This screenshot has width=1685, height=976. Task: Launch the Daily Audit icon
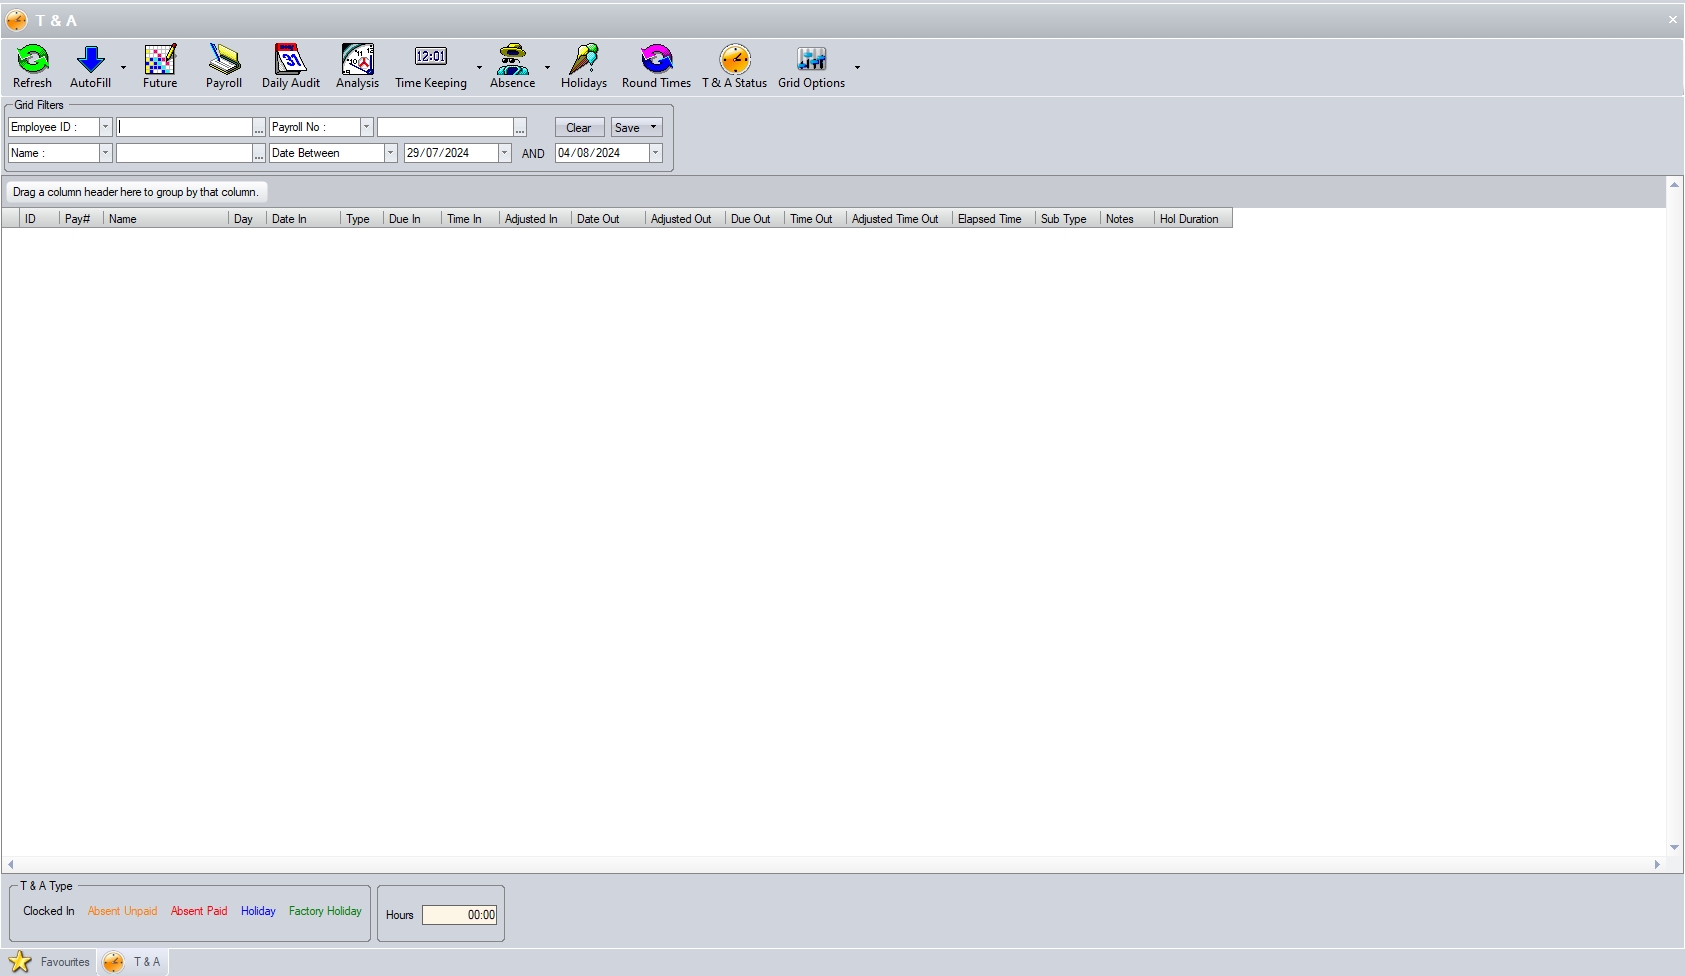(x=290, y=61)
